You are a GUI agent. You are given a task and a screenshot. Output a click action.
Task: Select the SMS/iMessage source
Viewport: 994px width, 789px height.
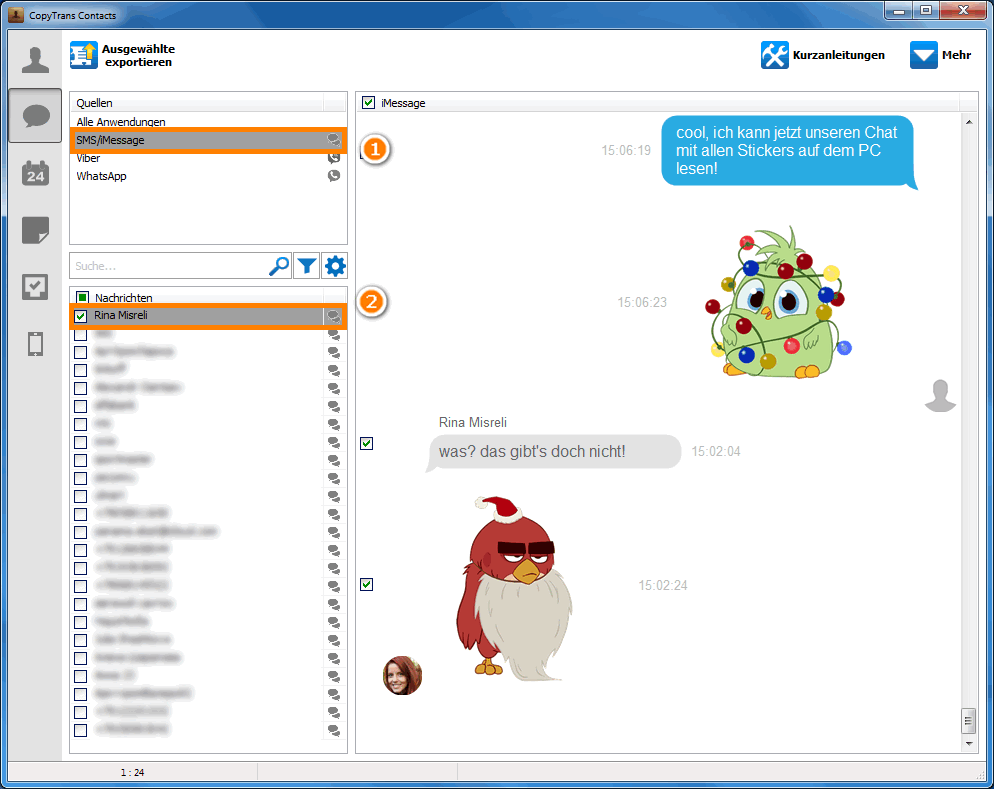208,140
